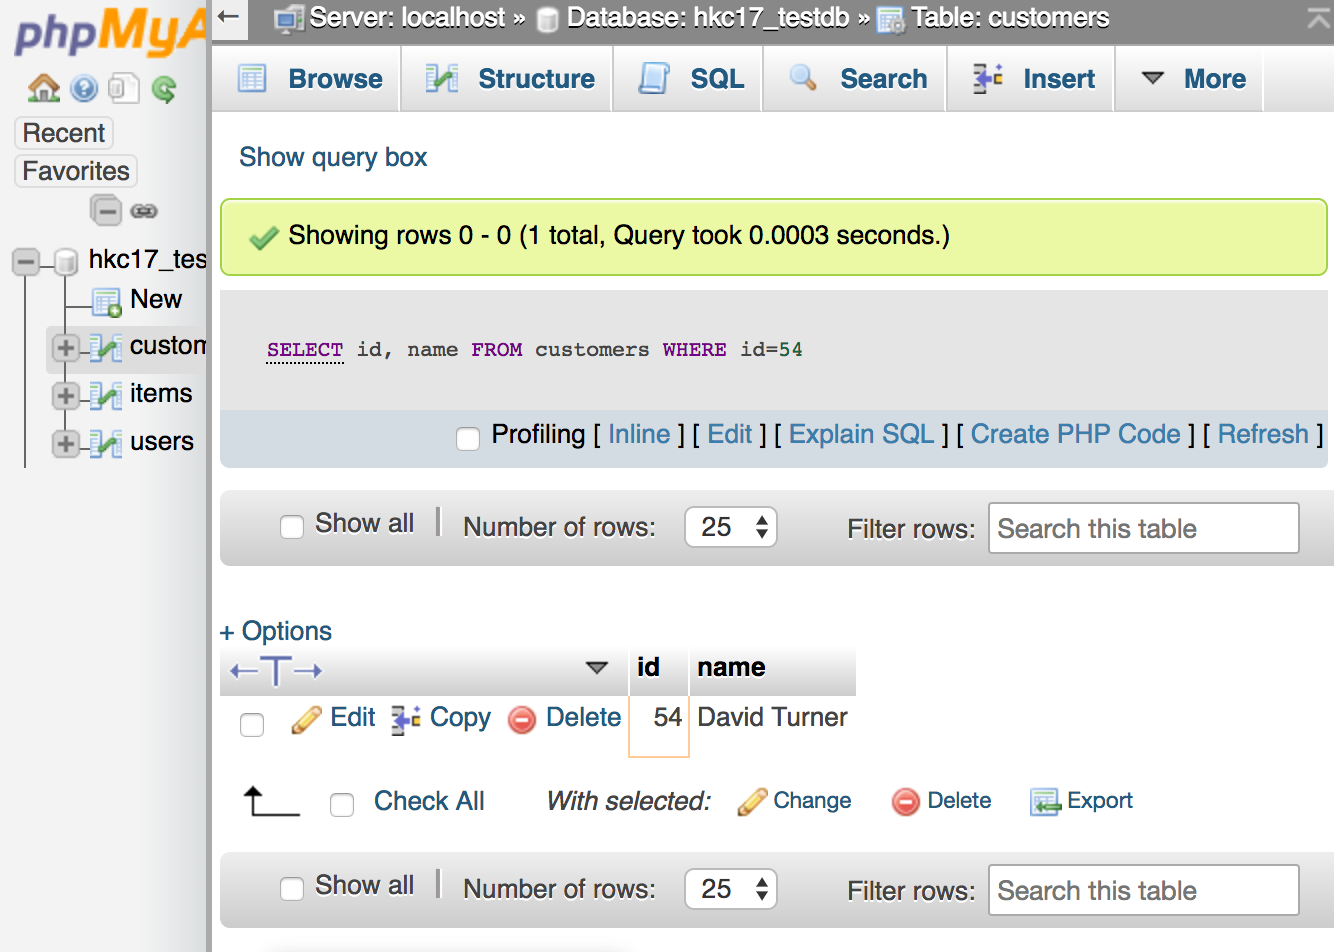
Task: Open phpMyAdmin documentation help icon
Action: (x=84, y=89)
